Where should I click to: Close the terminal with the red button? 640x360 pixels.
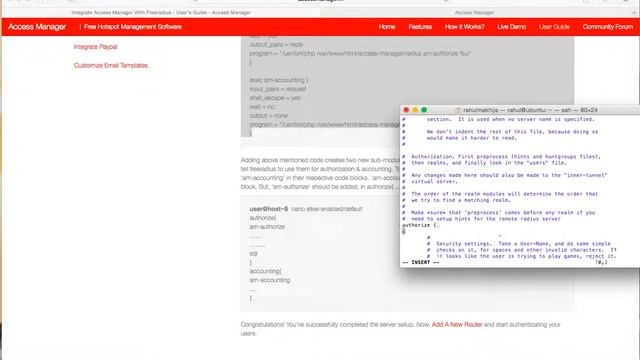406,110
